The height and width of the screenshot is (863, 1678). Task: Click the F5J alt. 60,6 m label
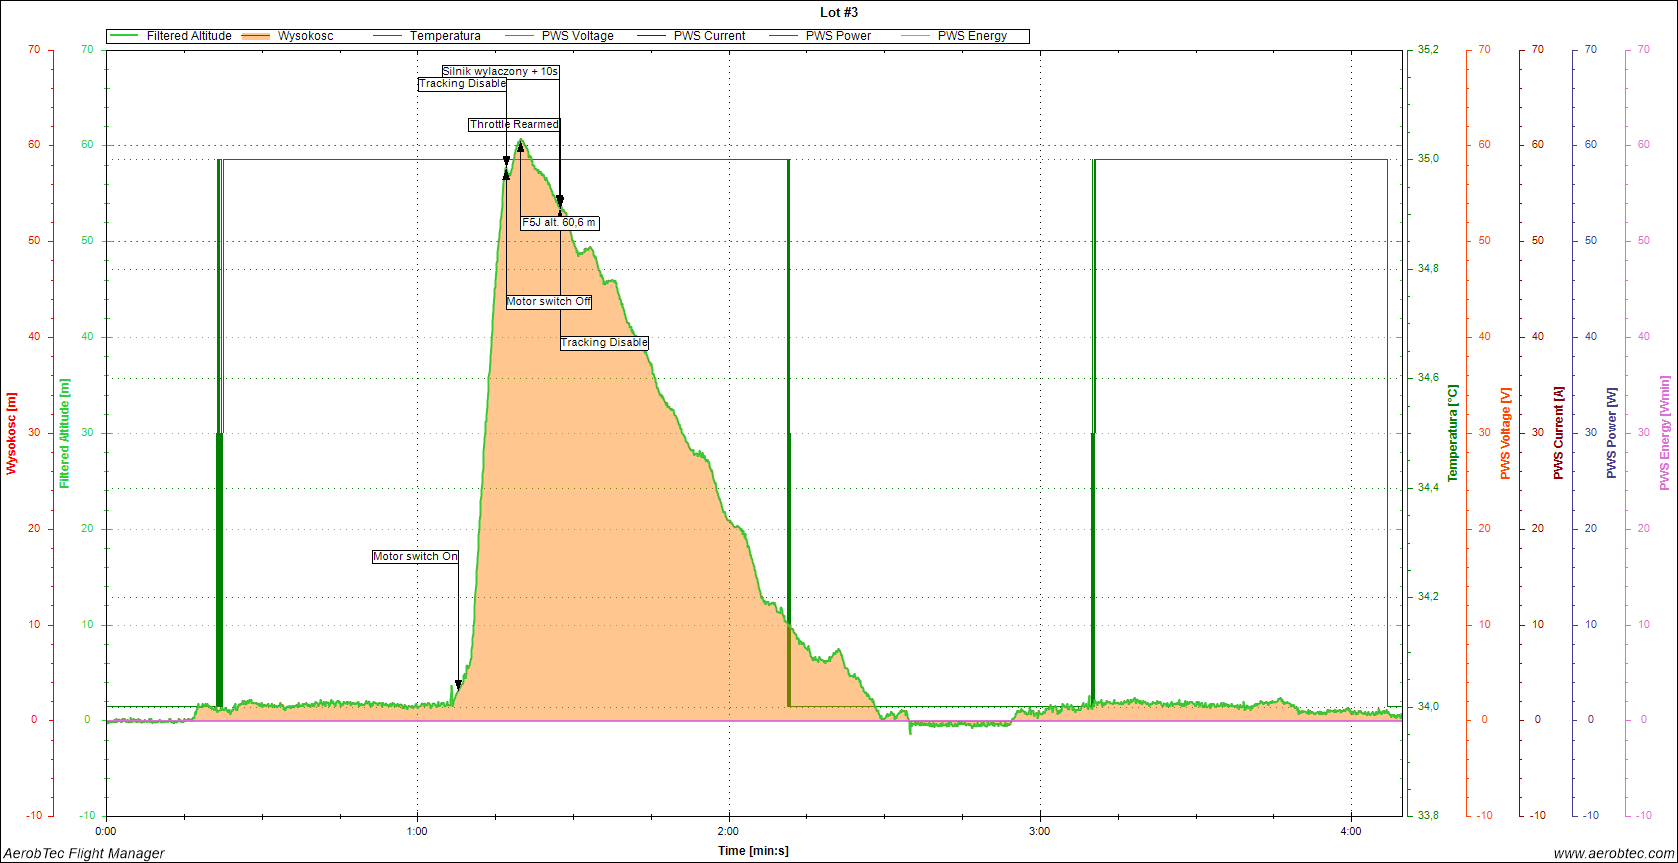[x=559, y=223]
